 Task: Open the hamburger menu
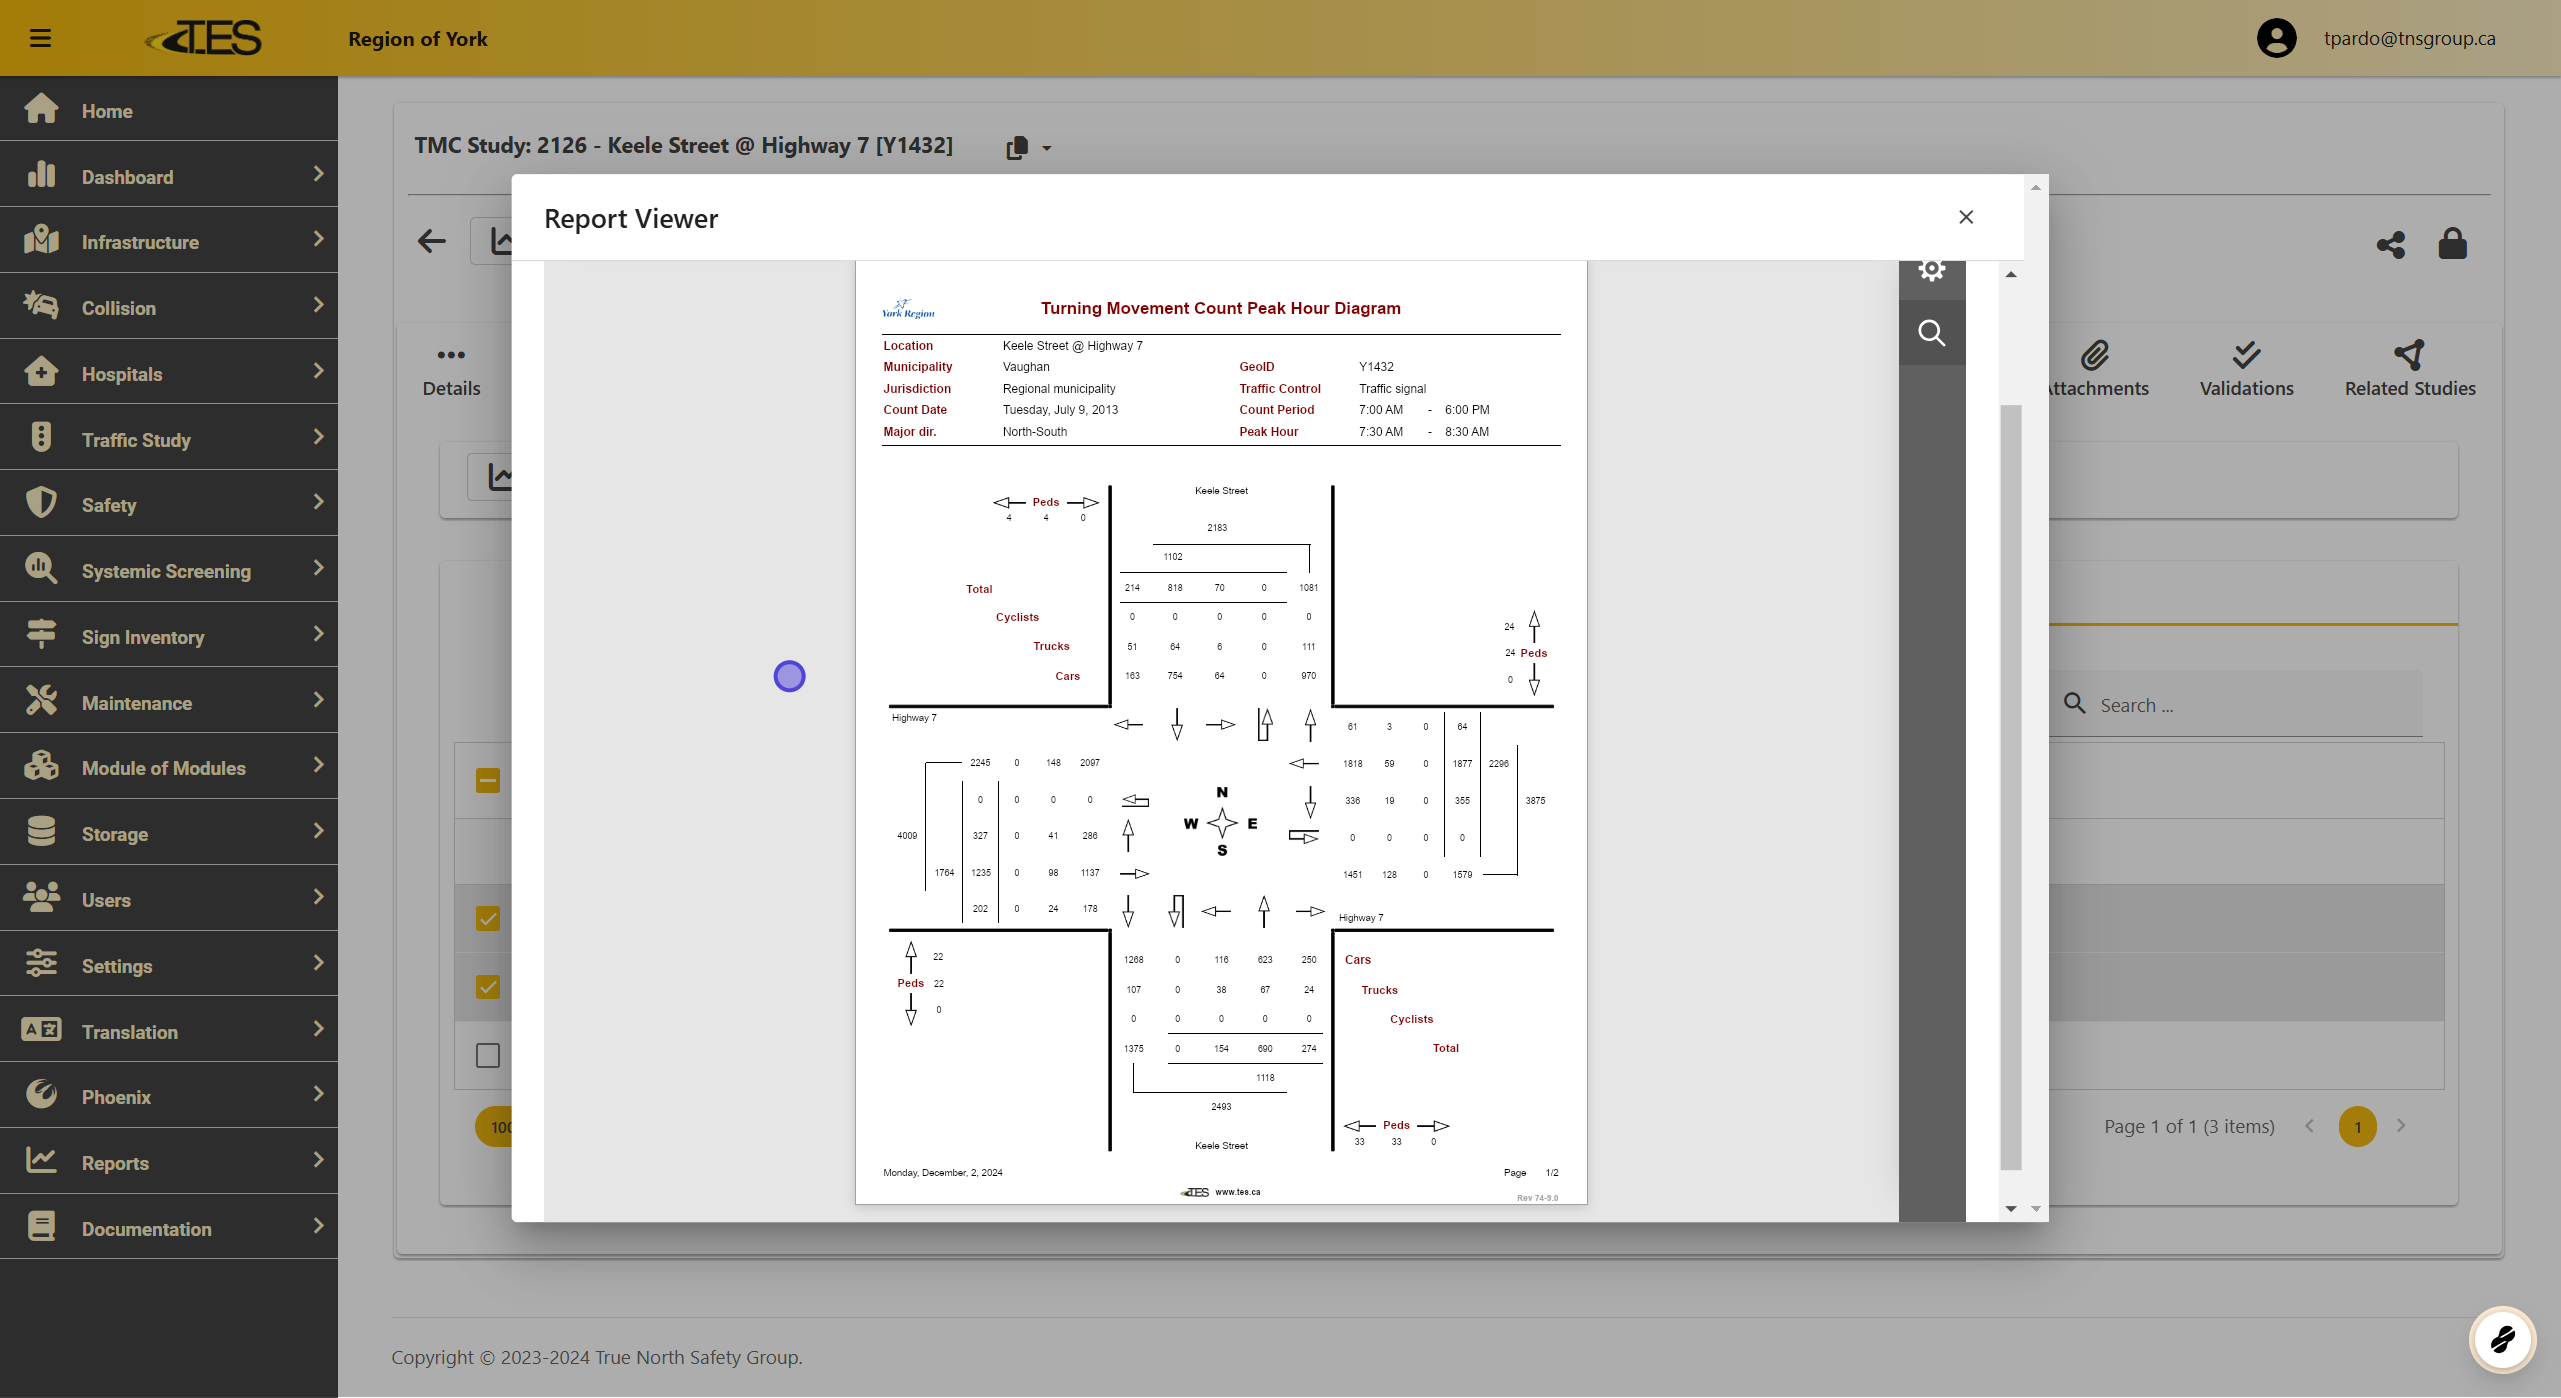[x=40, y=38]
